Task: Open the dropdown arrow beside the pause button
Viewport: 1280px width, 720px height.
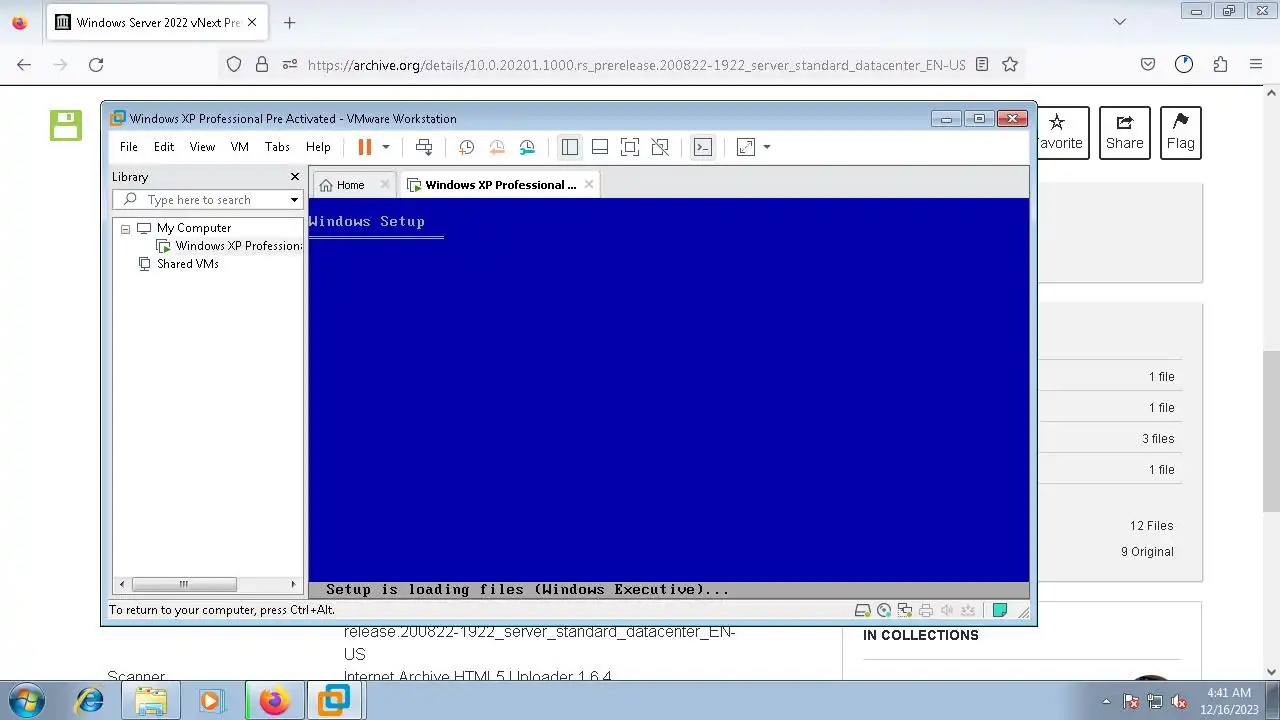Action: click(x=386, y=147)
